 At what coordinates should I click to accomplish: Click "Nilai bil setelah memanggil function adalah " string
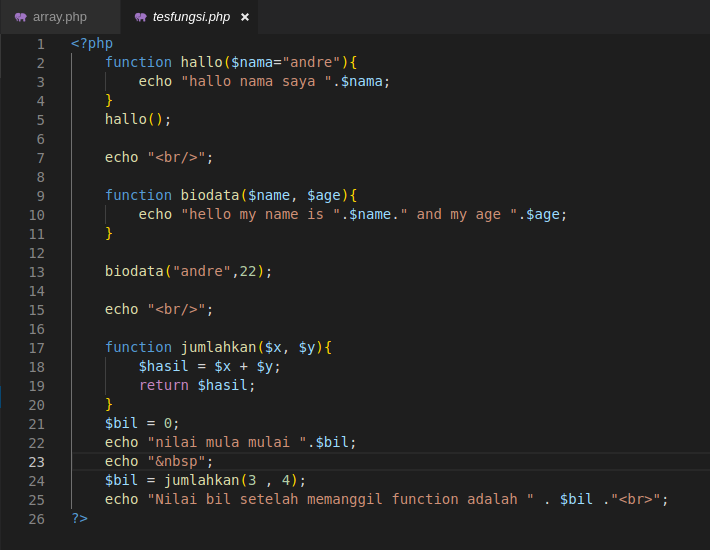[341, 499]
